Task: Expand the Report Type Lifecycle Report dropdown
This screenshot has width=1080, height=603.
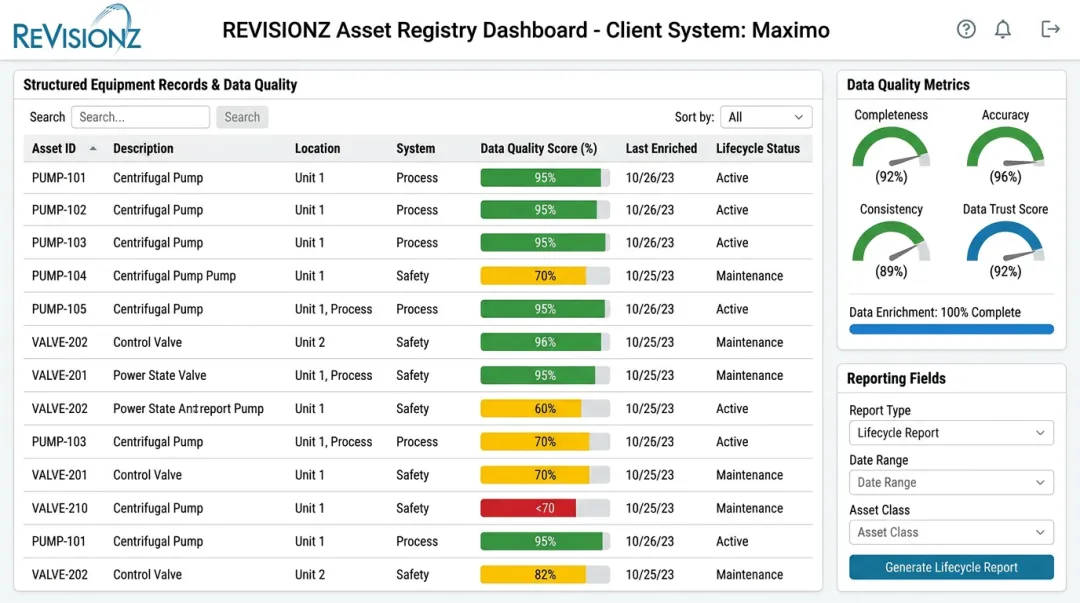Action: [951, 433]
